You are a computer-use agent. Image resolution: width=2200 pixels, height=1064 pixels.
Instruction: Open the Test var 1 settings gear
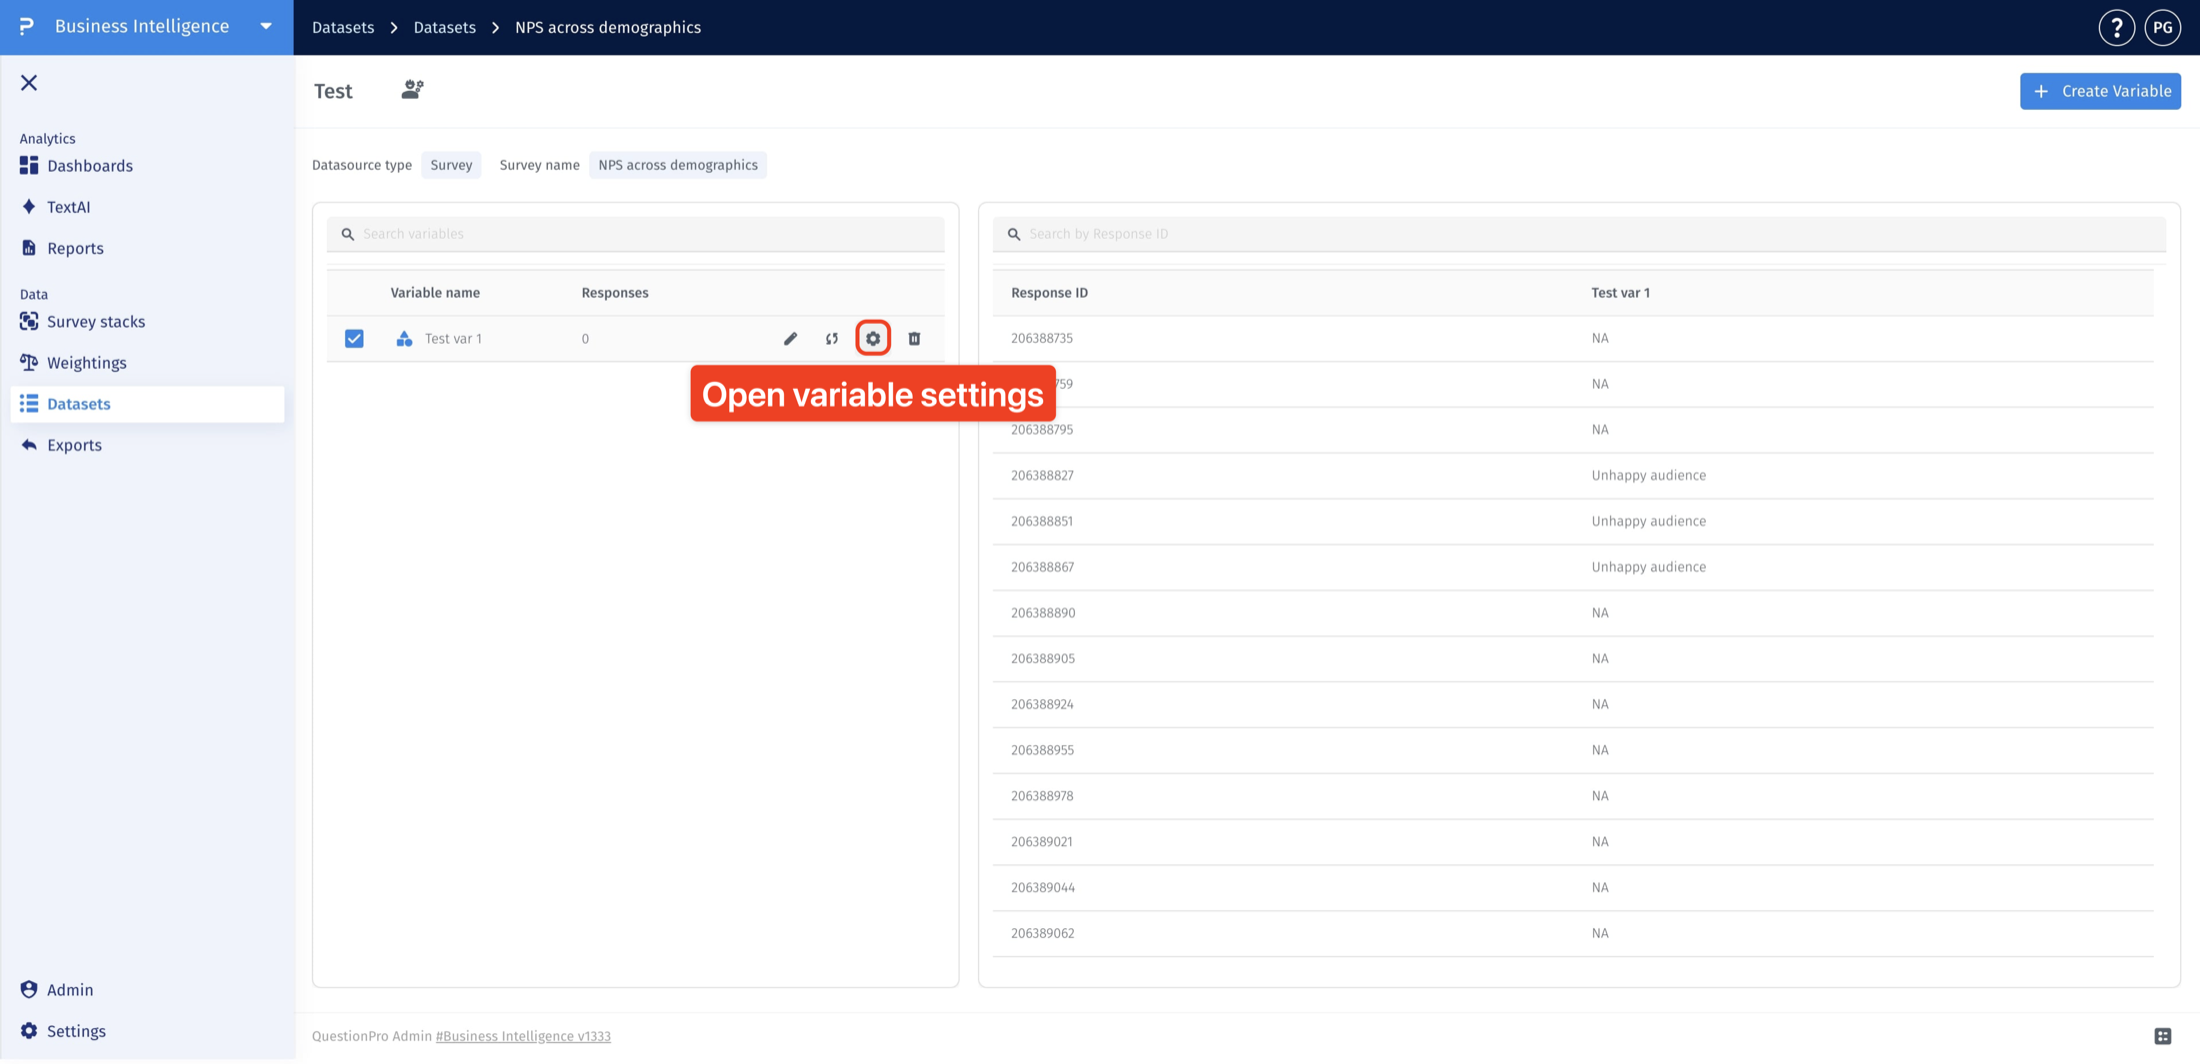pyautogui.click(x=873, y=339)
